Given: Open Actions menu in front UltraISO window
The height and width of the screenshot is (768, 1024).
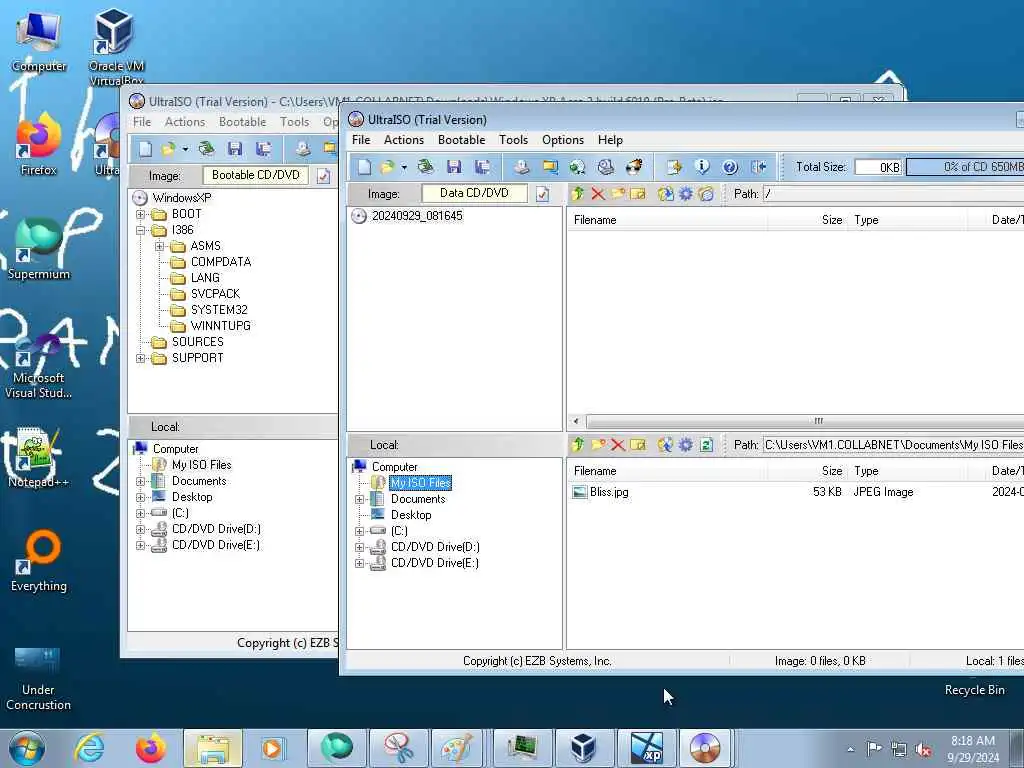Looking at the screenshot, I should pos(404,140).
